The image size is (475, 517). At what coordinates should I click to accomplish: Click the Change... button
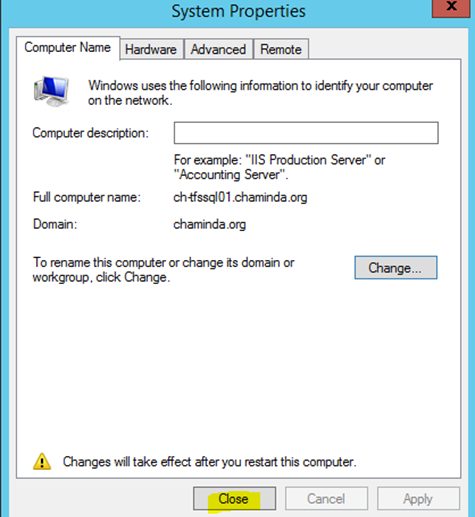tap(396, 268)
